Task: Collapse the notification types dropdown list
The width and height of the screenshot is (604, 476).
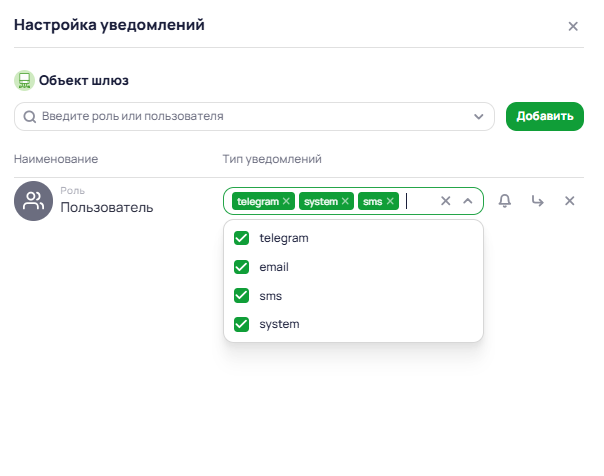Action: [x=467, y=201]
